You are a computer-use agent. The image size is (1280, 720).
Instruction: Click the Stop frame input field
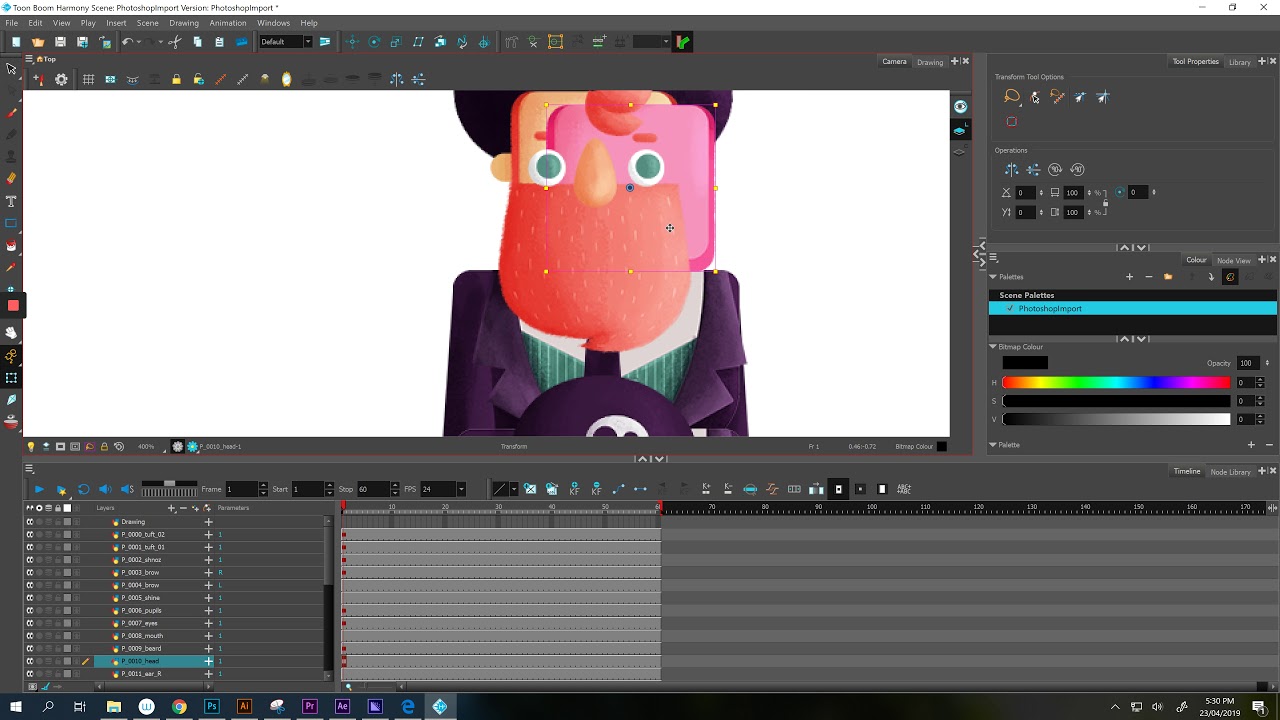coord(375,489)
